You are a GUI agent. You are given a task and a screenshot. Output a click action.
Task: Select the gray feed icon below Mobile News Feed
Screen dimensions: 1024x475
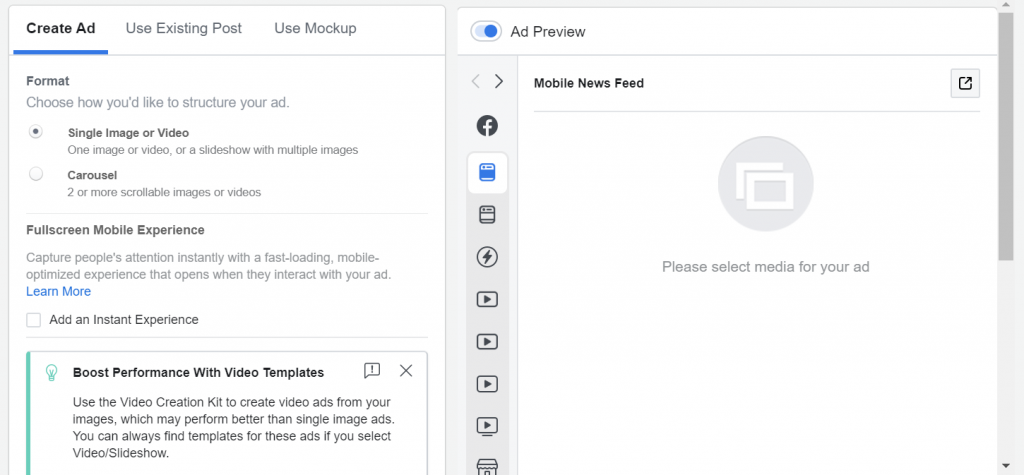[487, 215]
